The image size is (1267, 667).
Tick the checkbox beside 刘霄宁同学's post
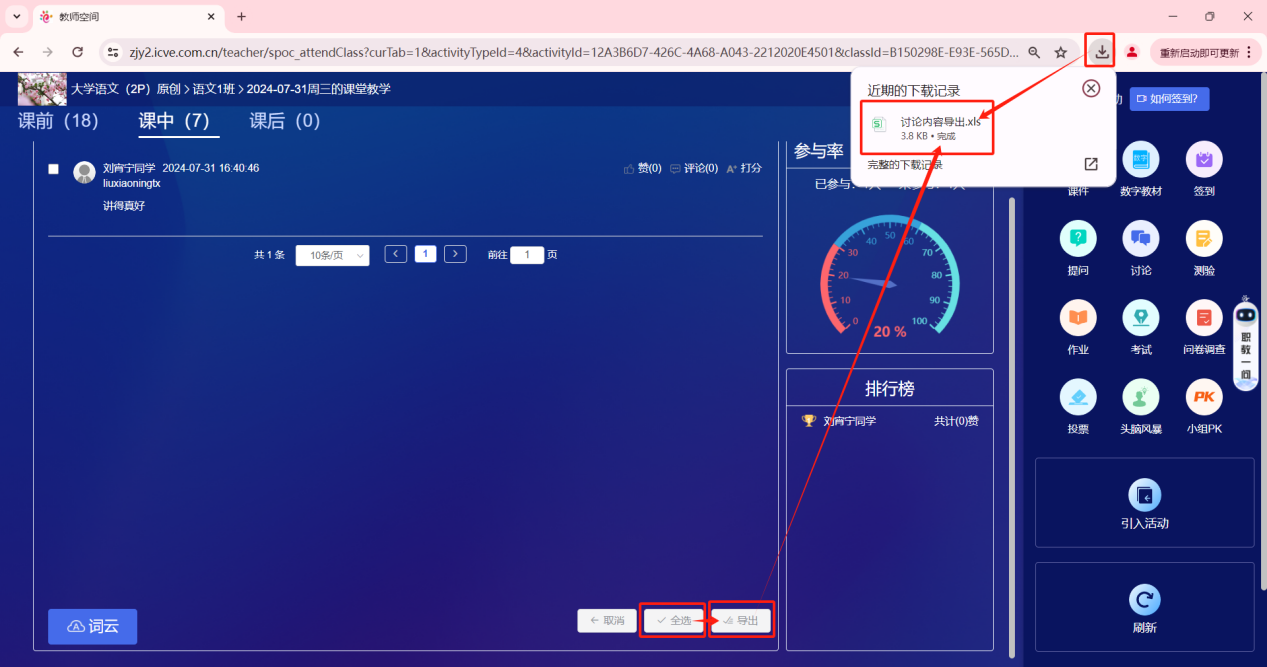click(54, 169)
